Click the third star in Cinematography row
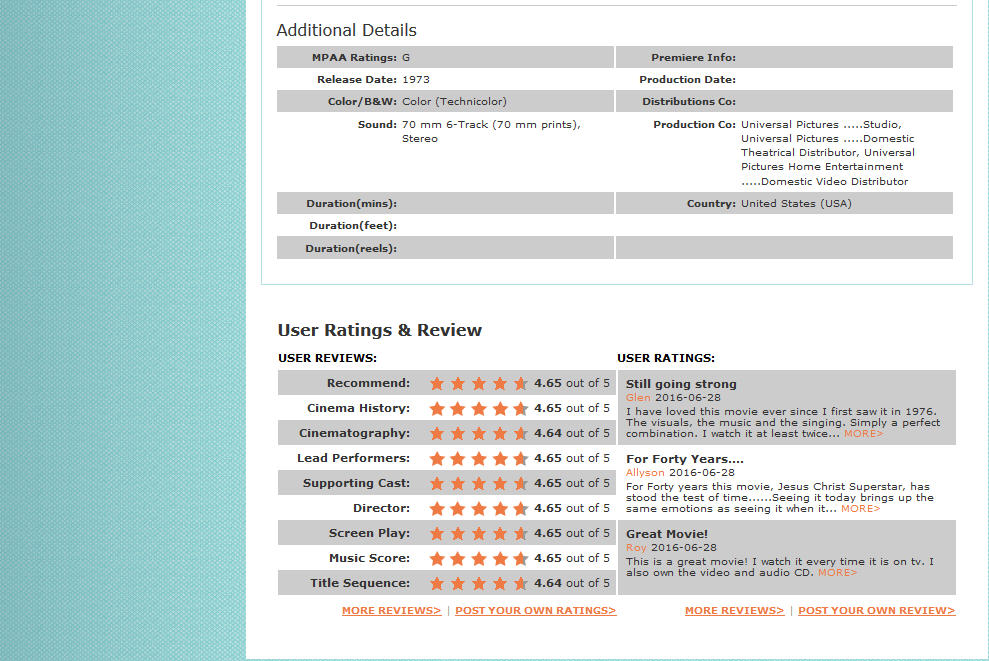Screen dimensions: 989x661 tap(479, 433)
